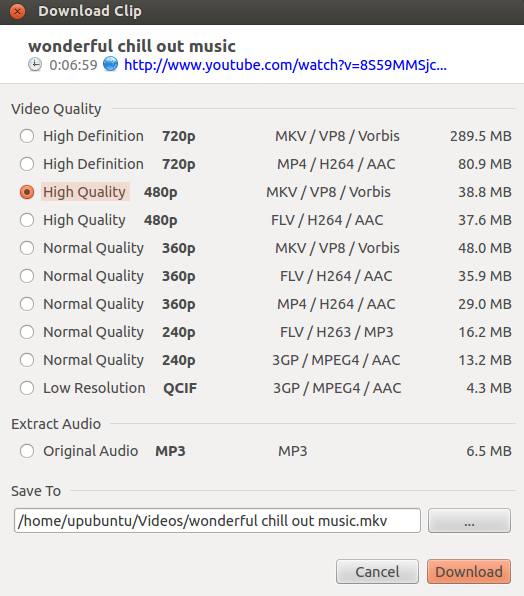The width and height of the screenshot is (524, 596).
Task: Select High Definition 720p MP4 option
Action: (27, 164)
